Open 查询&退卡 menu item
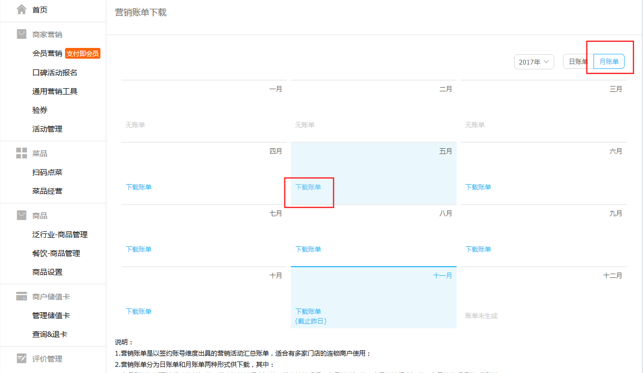Image resolution: width=643 pixels, height=373 pixels. [x=50, y=334]
